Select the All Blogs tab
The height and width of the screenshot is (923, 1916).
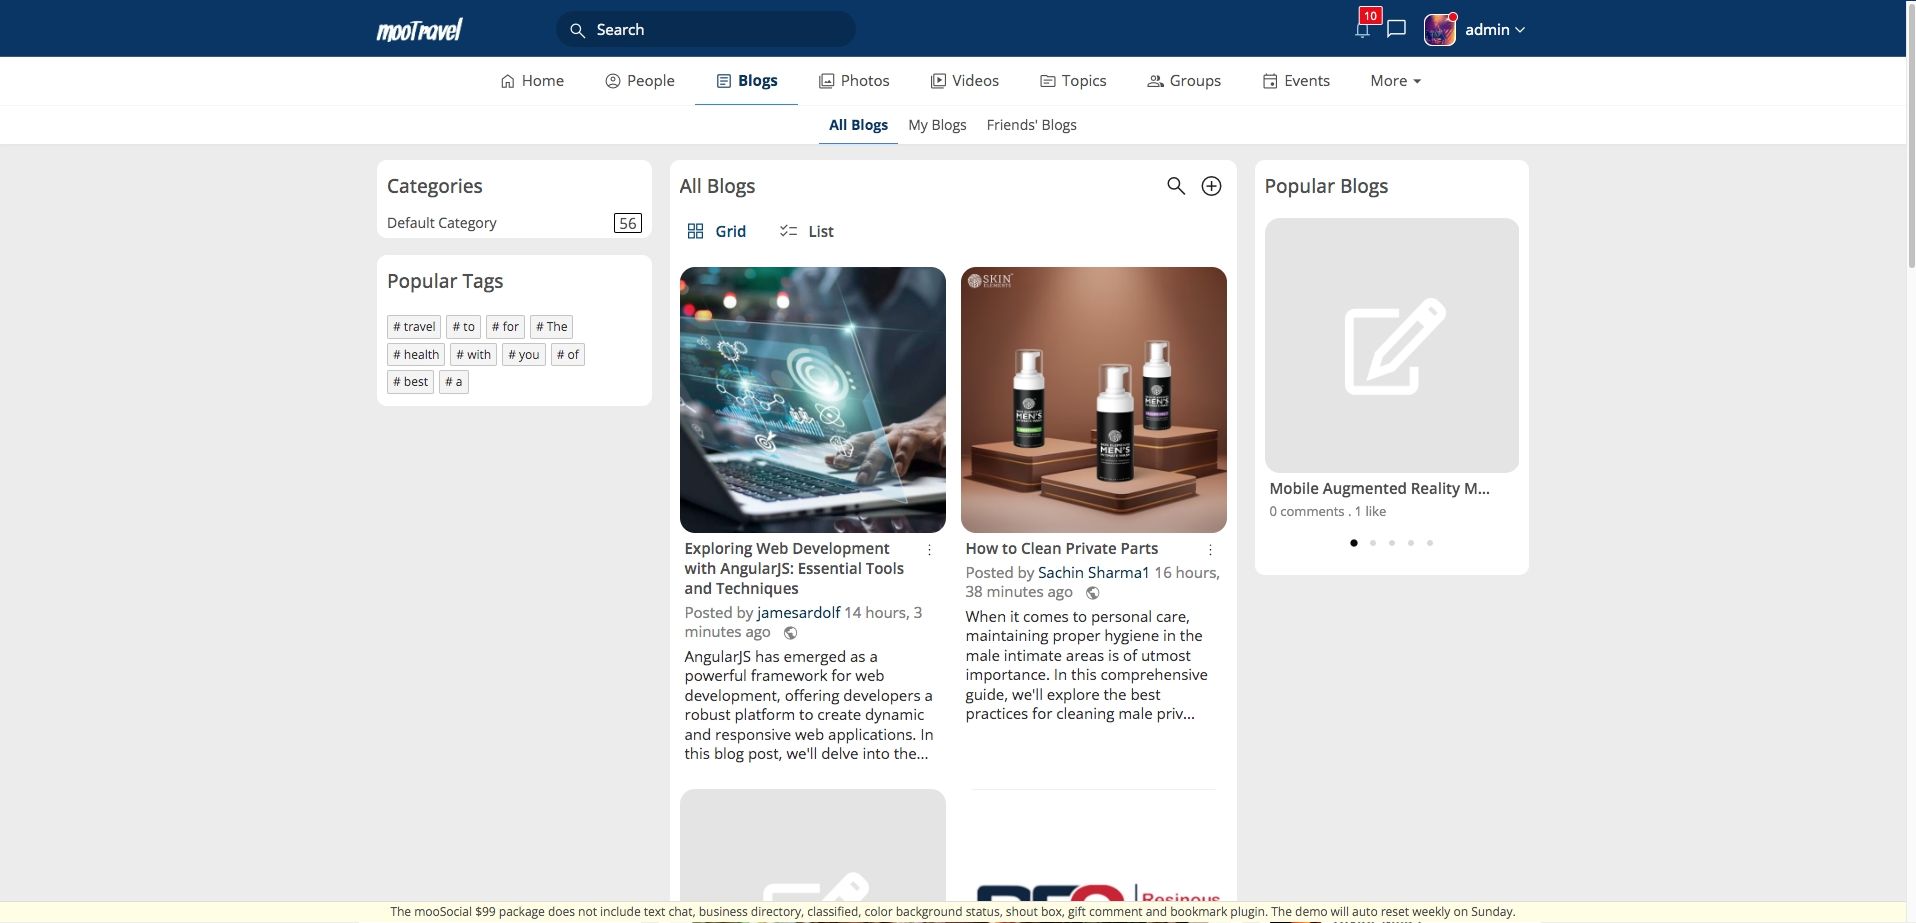(858, 125)
